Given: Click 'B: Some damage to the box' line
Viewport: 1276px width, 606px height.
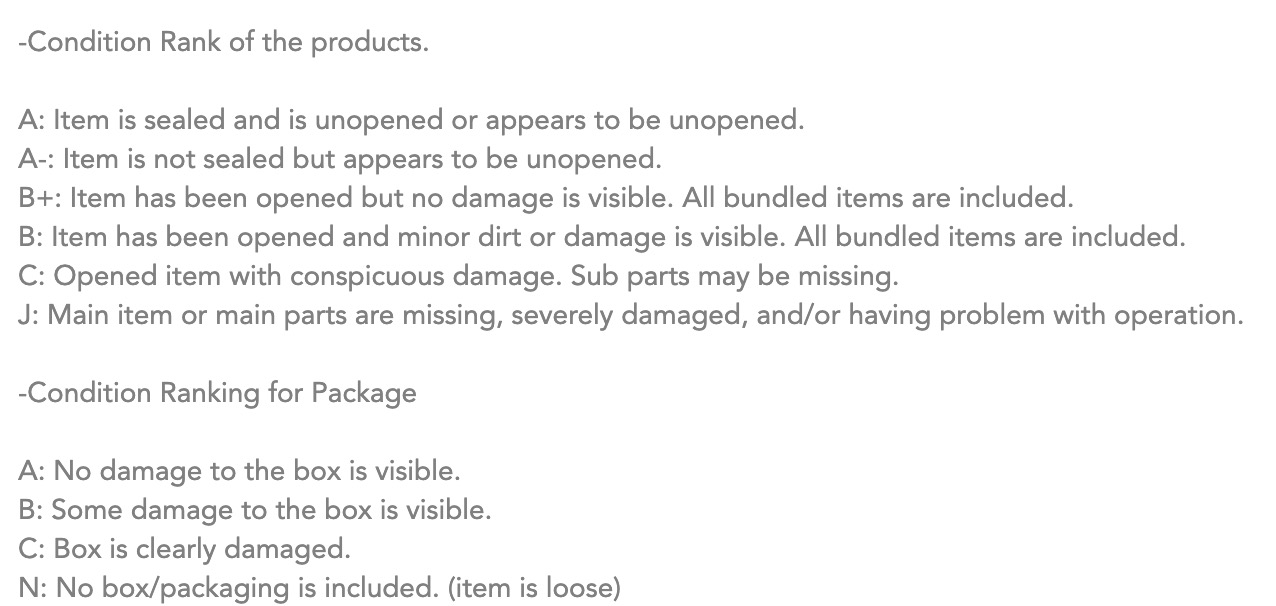Looking at the screenshot, I should [255, 510].
